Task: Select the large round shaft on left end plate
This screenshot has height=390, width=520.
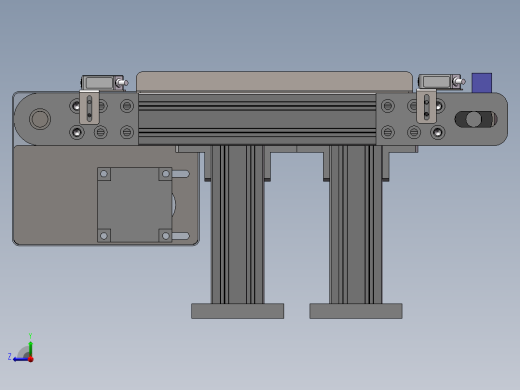Action: click(40, 119)
